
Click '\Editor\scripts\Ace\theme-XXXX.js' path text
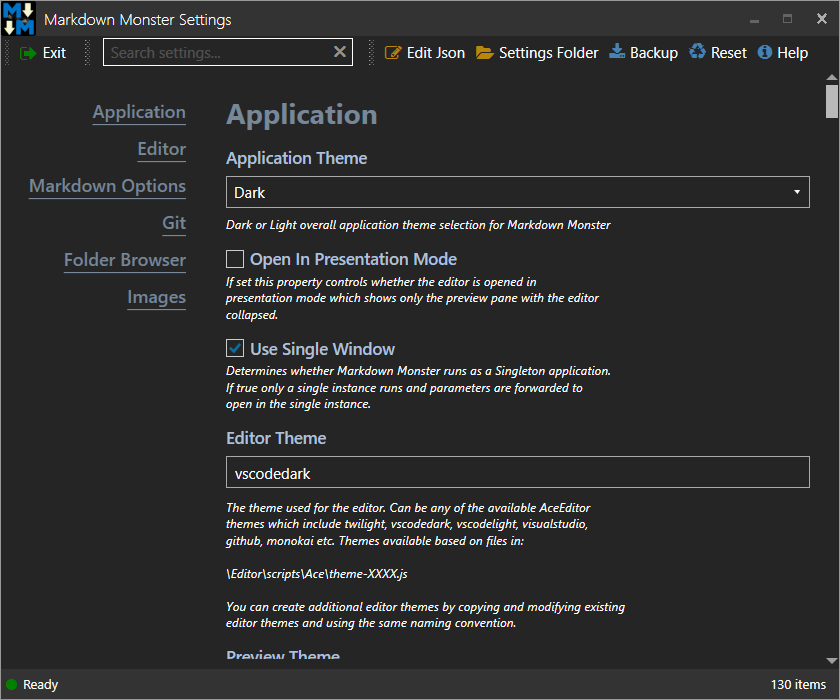317,574
